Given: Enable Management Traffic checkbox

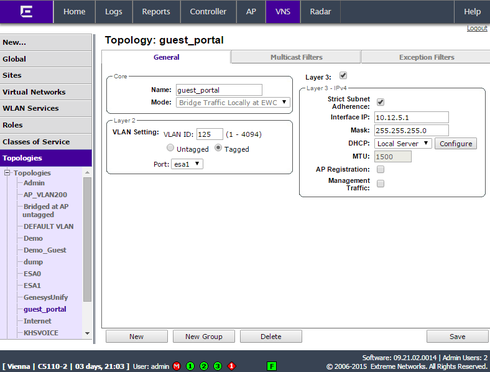Looking at the screenshot, I should coord(380,184).
